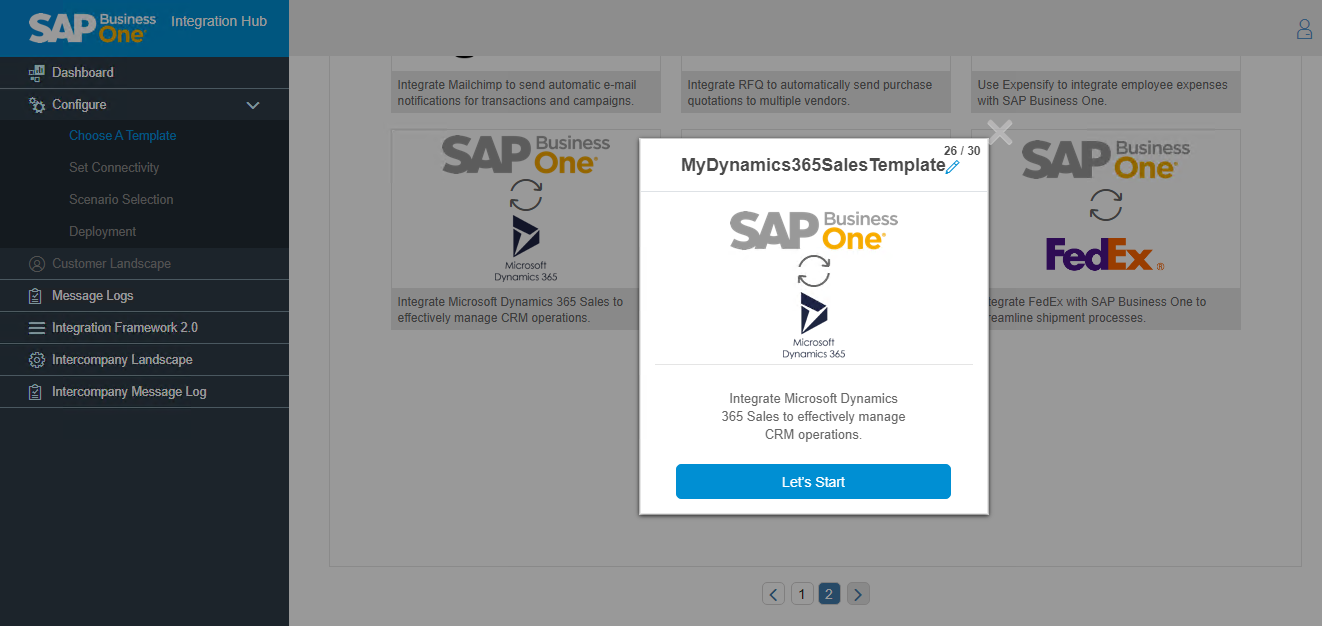Close the template dialog with X
The width and height of the screenshot is (1322, 626).
tap(1000, 132)
